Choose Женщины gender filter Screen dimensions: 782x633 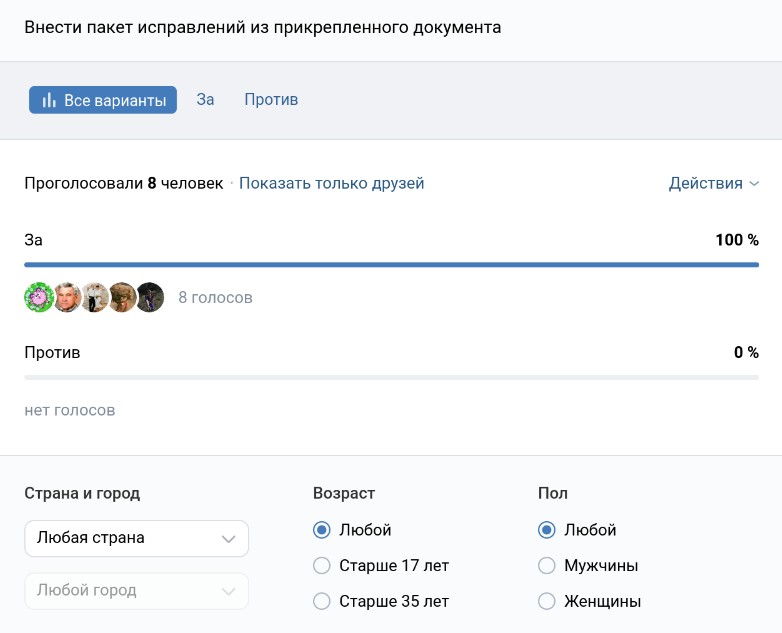pyautogui.click(x=547, y=602)
